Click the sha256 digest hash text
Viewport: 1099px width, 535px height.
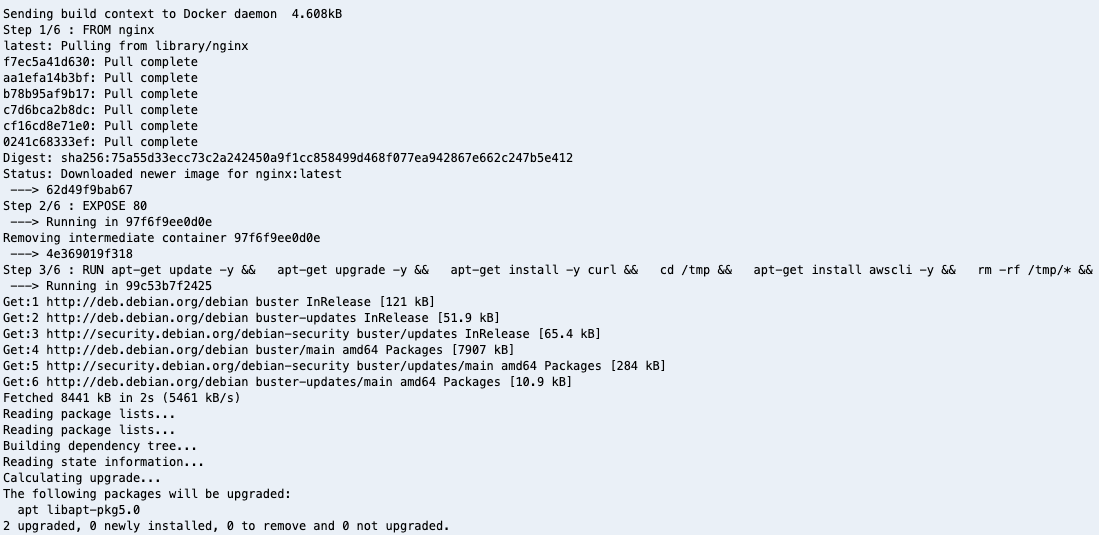click(317, 158)
